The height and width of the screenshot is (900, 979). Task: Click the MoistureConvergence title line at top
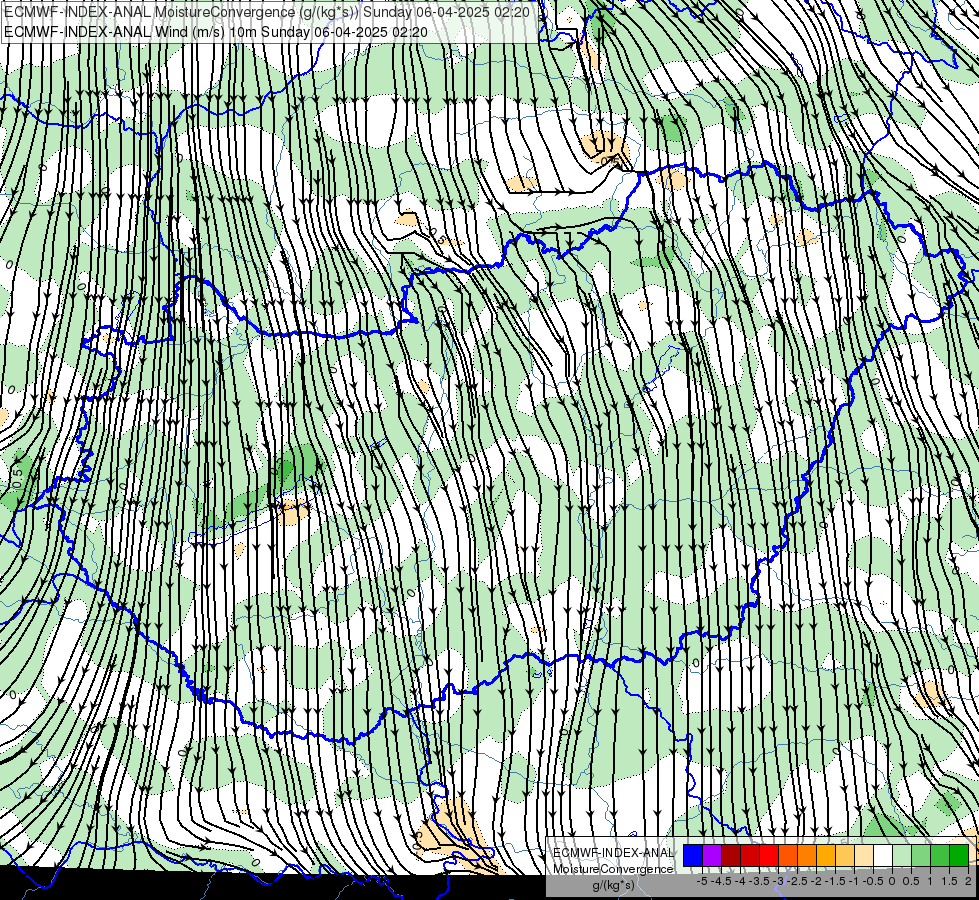[267, 12]
